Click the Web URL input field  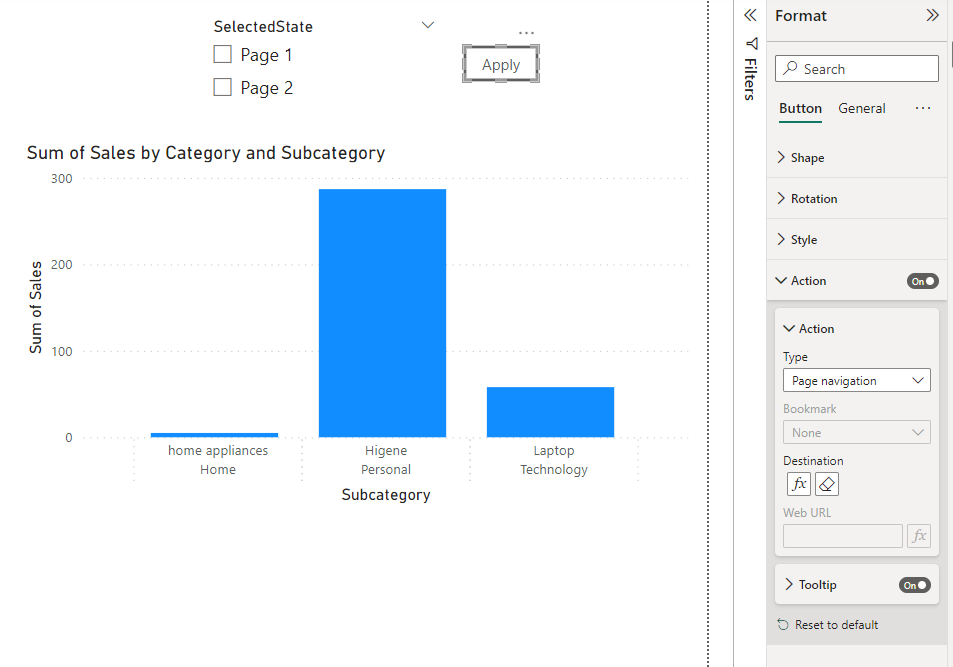coord(842,536)
